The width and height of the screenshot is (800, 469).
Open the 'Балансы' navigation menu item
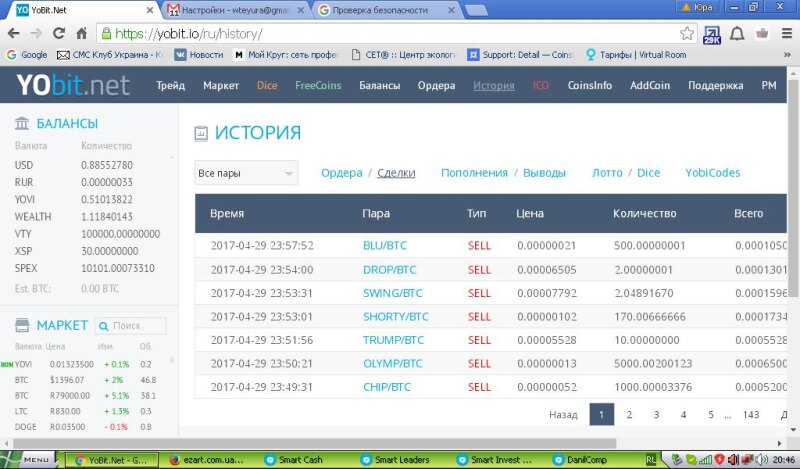pyautogui.click(x=379, y=86)
